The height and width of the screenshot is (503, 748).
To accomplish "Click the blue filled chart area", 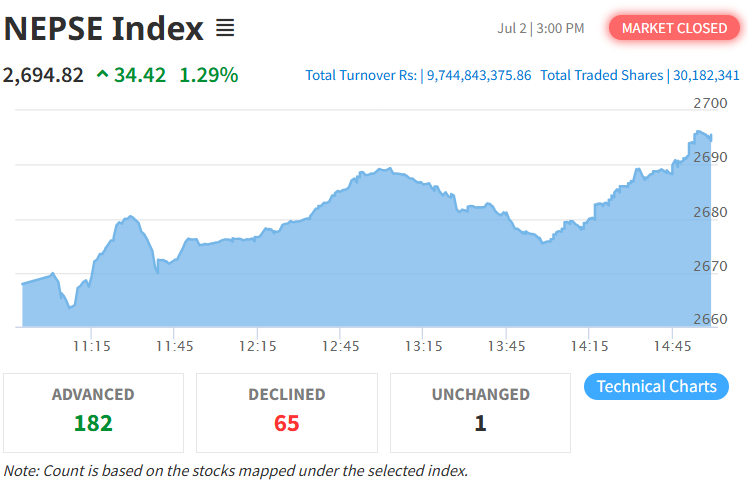I will (366, 267).
